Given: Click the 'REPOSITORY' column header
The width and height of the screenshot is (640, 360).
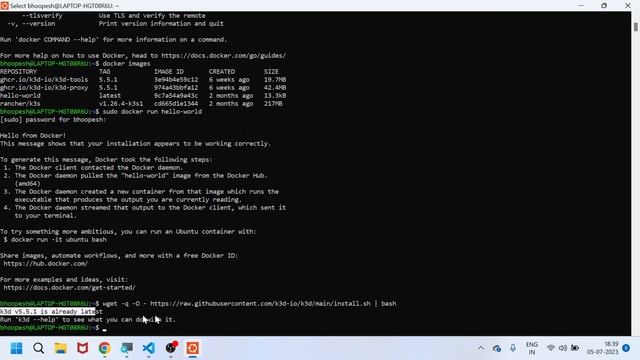Looking at the screenshot, I should pyautogui.click(x=18, y=71).
